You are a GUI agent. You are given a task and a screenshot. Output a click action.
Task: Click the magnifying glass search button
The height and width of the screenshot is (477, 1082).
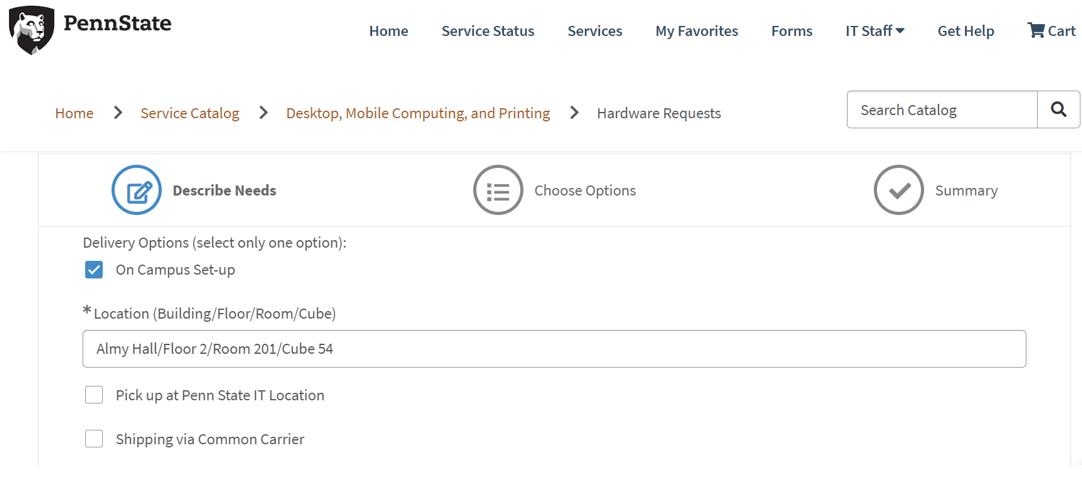pos(1058,110)
